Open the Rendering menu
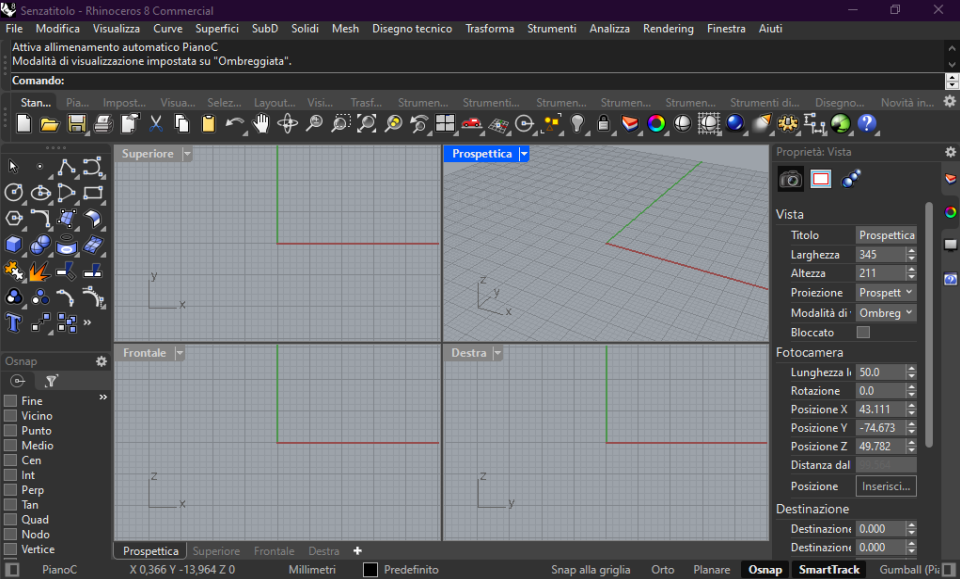960x579 pixels. coord(668,29)
